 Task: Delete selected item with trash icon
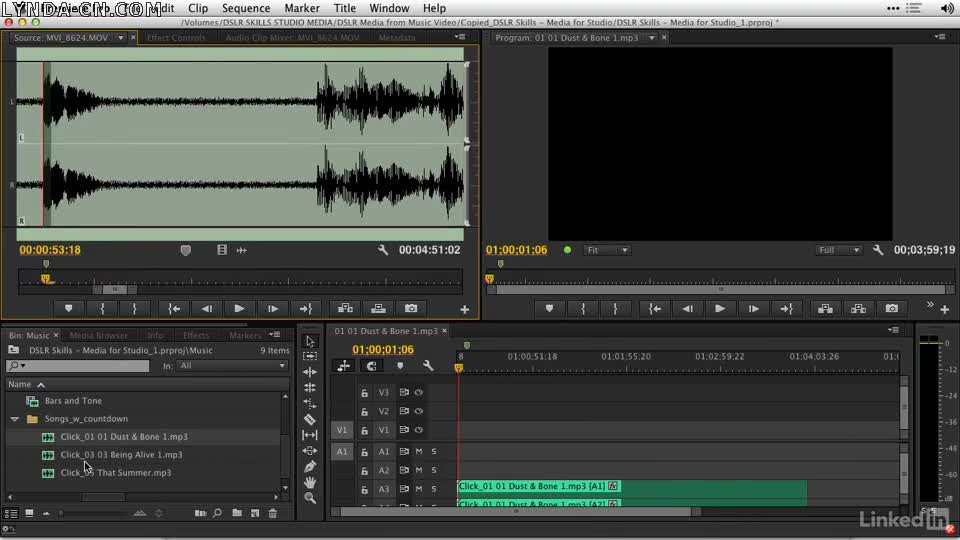coord(273,513)
